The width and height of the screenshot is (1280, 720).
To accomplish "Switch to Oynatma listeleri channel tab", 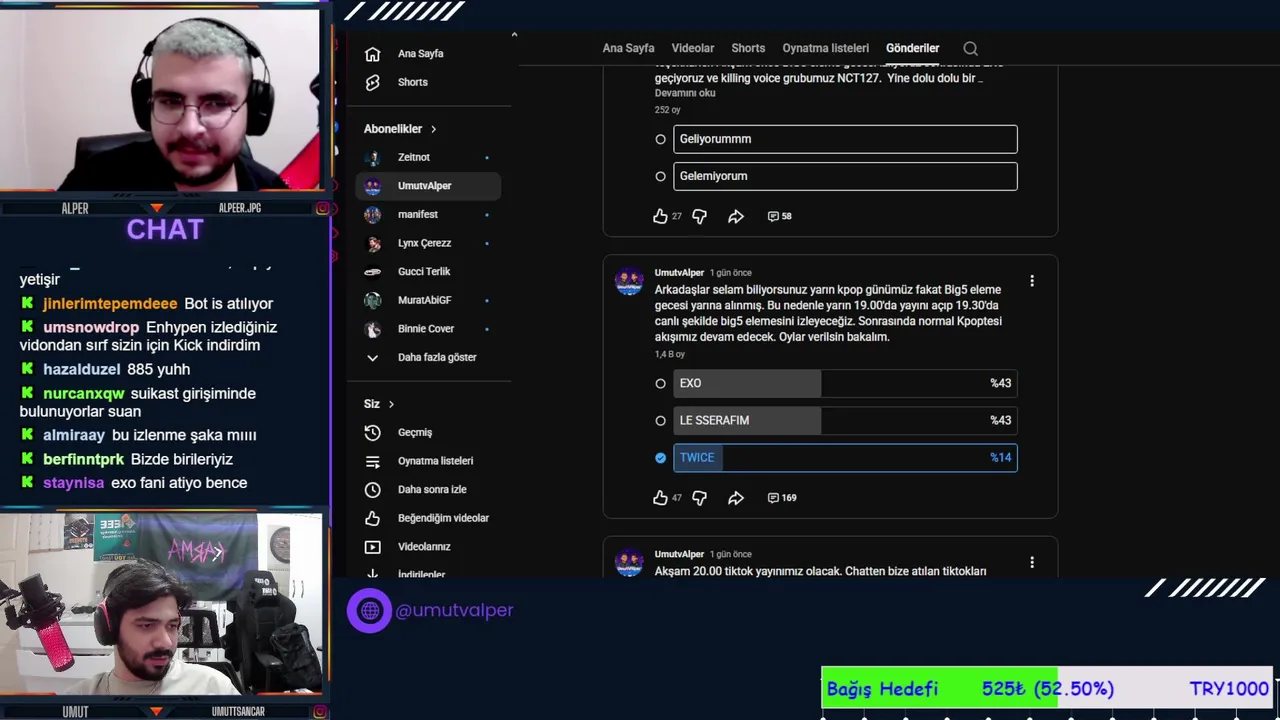I will pos(825,48).
